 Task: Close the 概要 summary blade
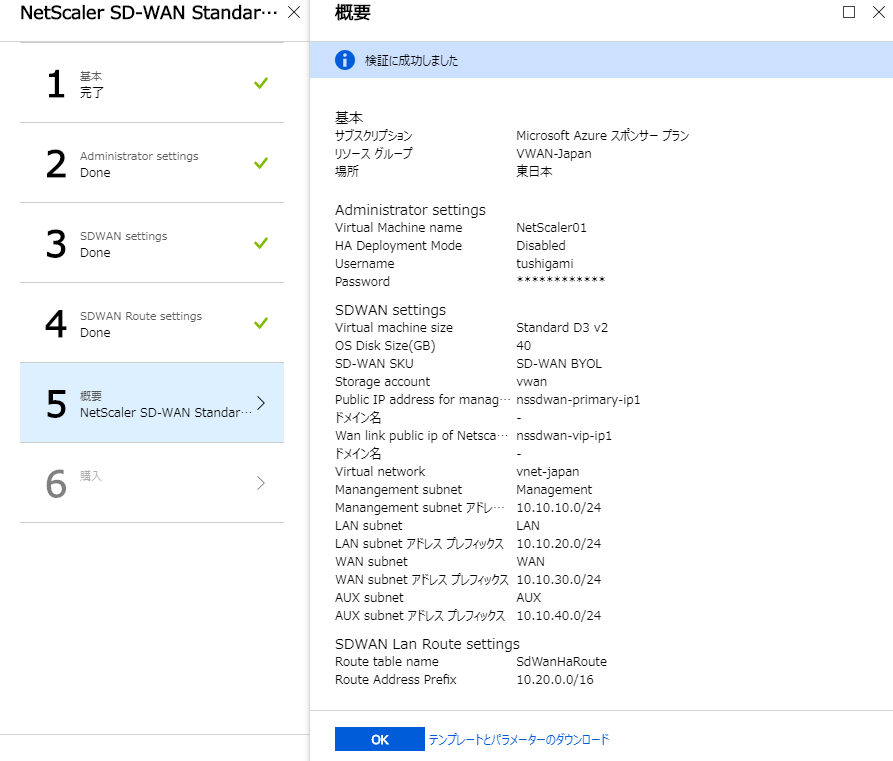(x=879, y=12)
